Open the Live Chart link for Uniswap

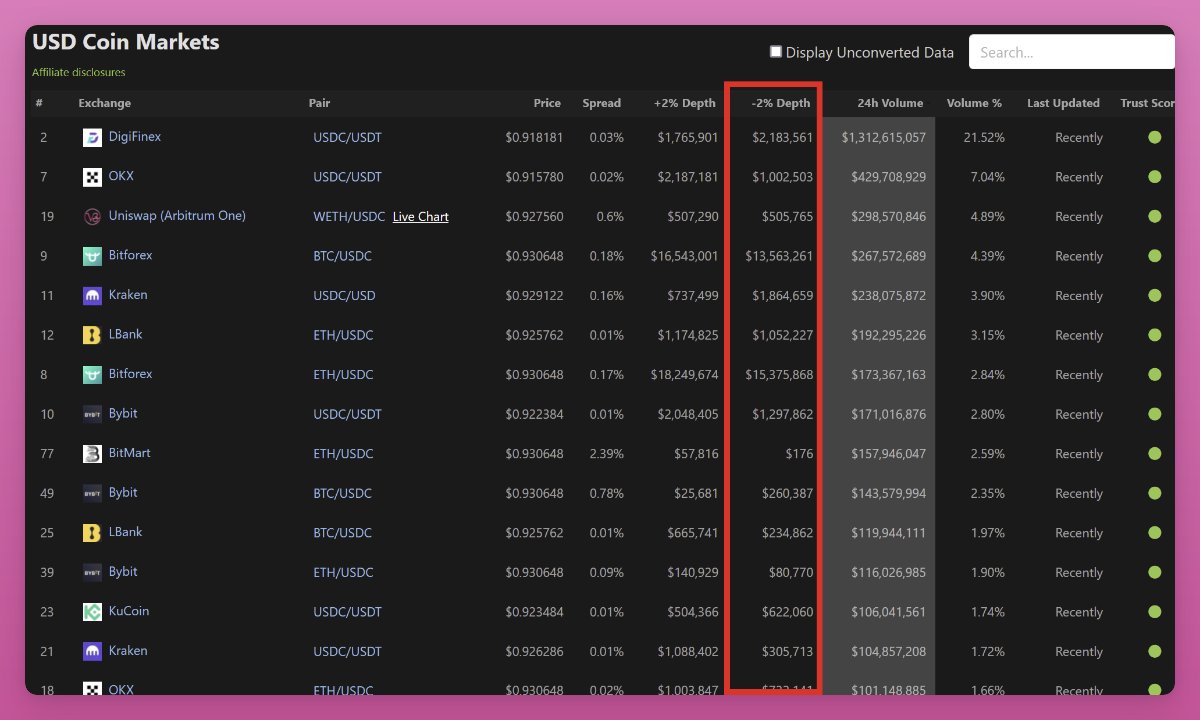[x=420, y=217]
